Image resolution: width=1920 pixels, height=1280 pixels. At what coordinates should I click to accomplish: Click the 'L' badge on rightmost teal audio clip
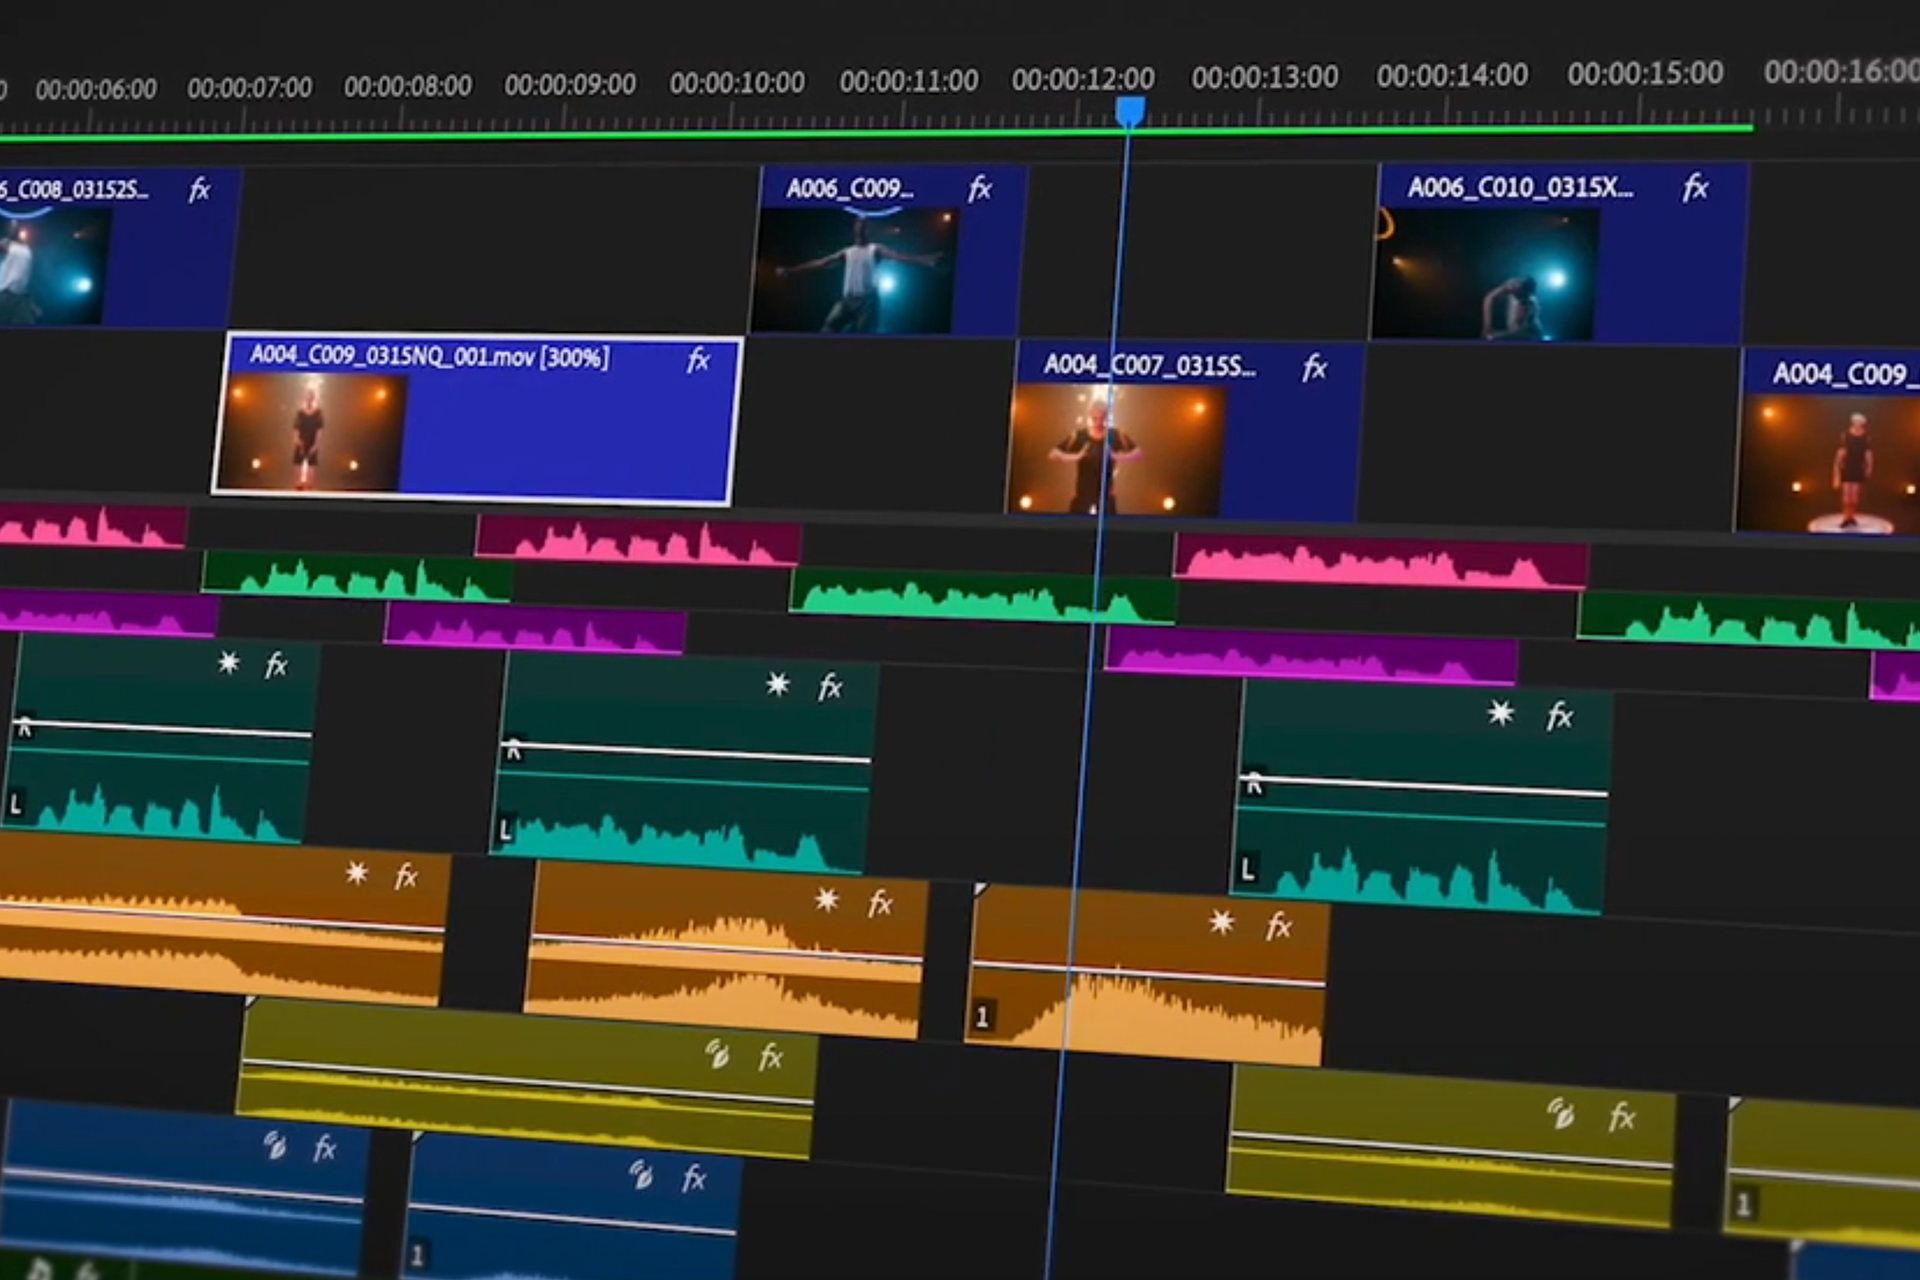(x=1247, y=869)
